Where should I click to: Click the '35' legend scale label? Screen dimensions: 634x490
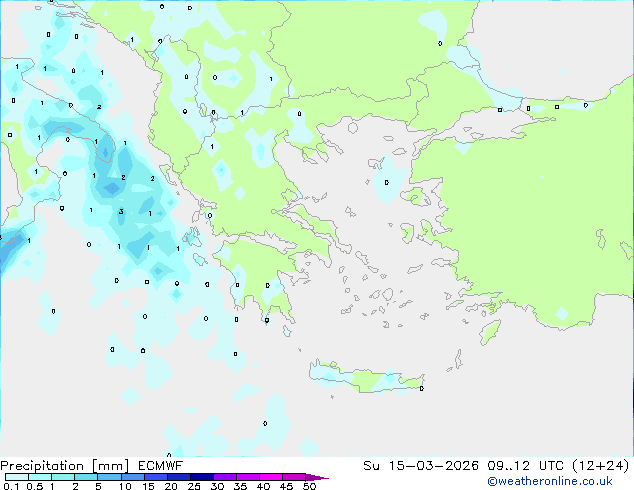(x=240, y=486)
